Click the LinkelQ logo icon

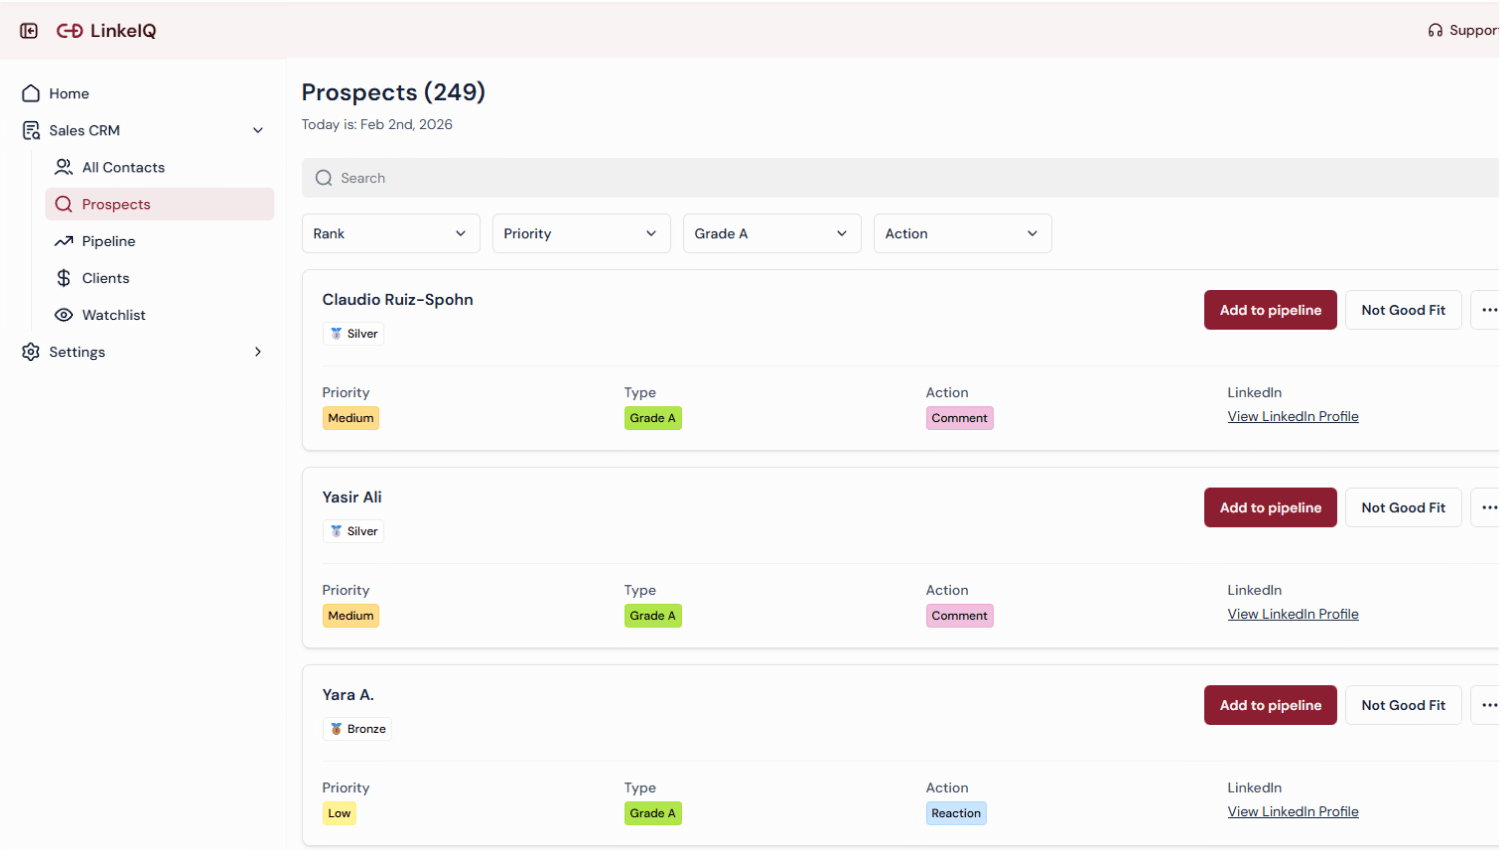click(x=69, y=31)
